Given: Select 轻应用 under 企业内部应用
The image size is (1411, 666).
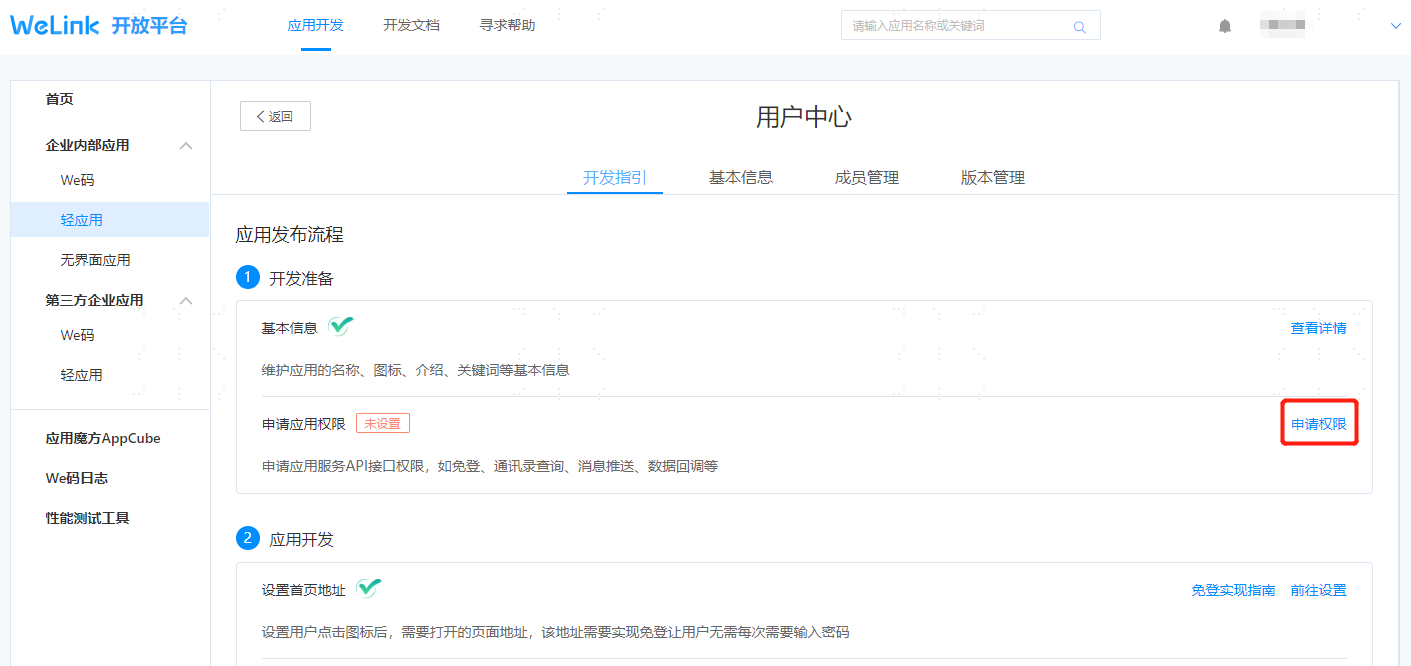Looking at the screenshot, I should coord(110,220).
